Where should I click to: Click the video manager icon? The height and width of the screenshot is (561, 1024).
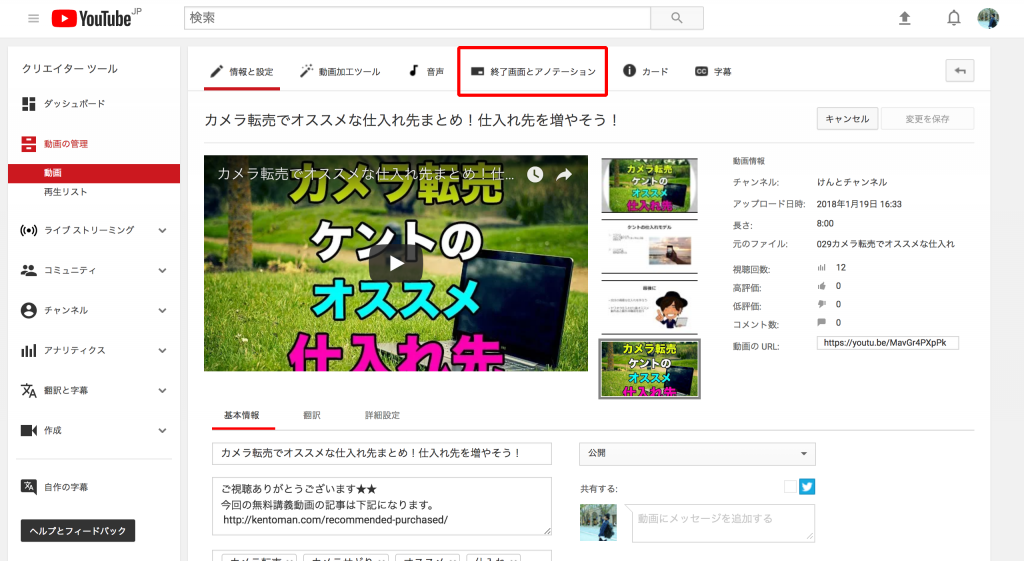pyautogui.click(x=29, y=144)
